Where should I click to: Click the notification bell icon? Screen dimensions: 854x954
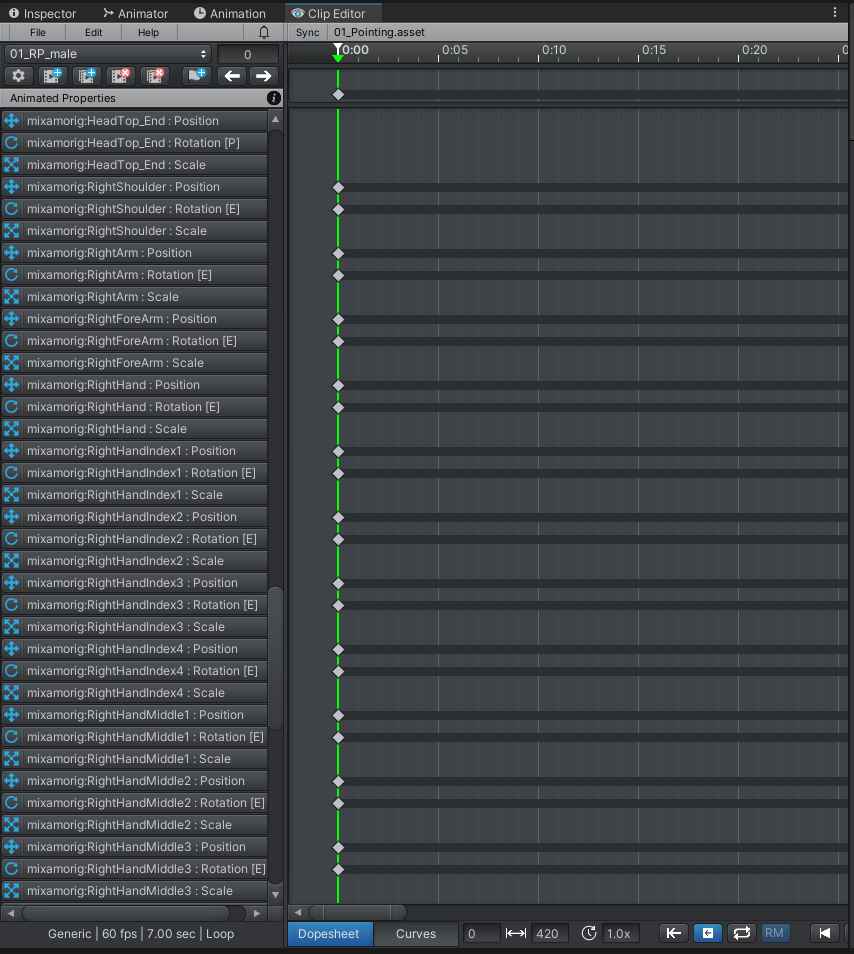(x=264, y=32)
